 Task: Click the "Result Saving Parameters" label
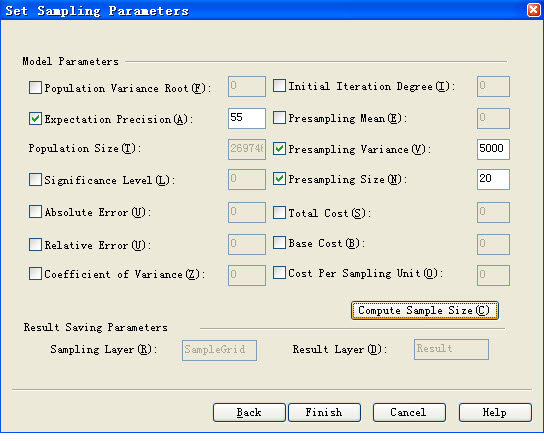click(x=96, y=327)
